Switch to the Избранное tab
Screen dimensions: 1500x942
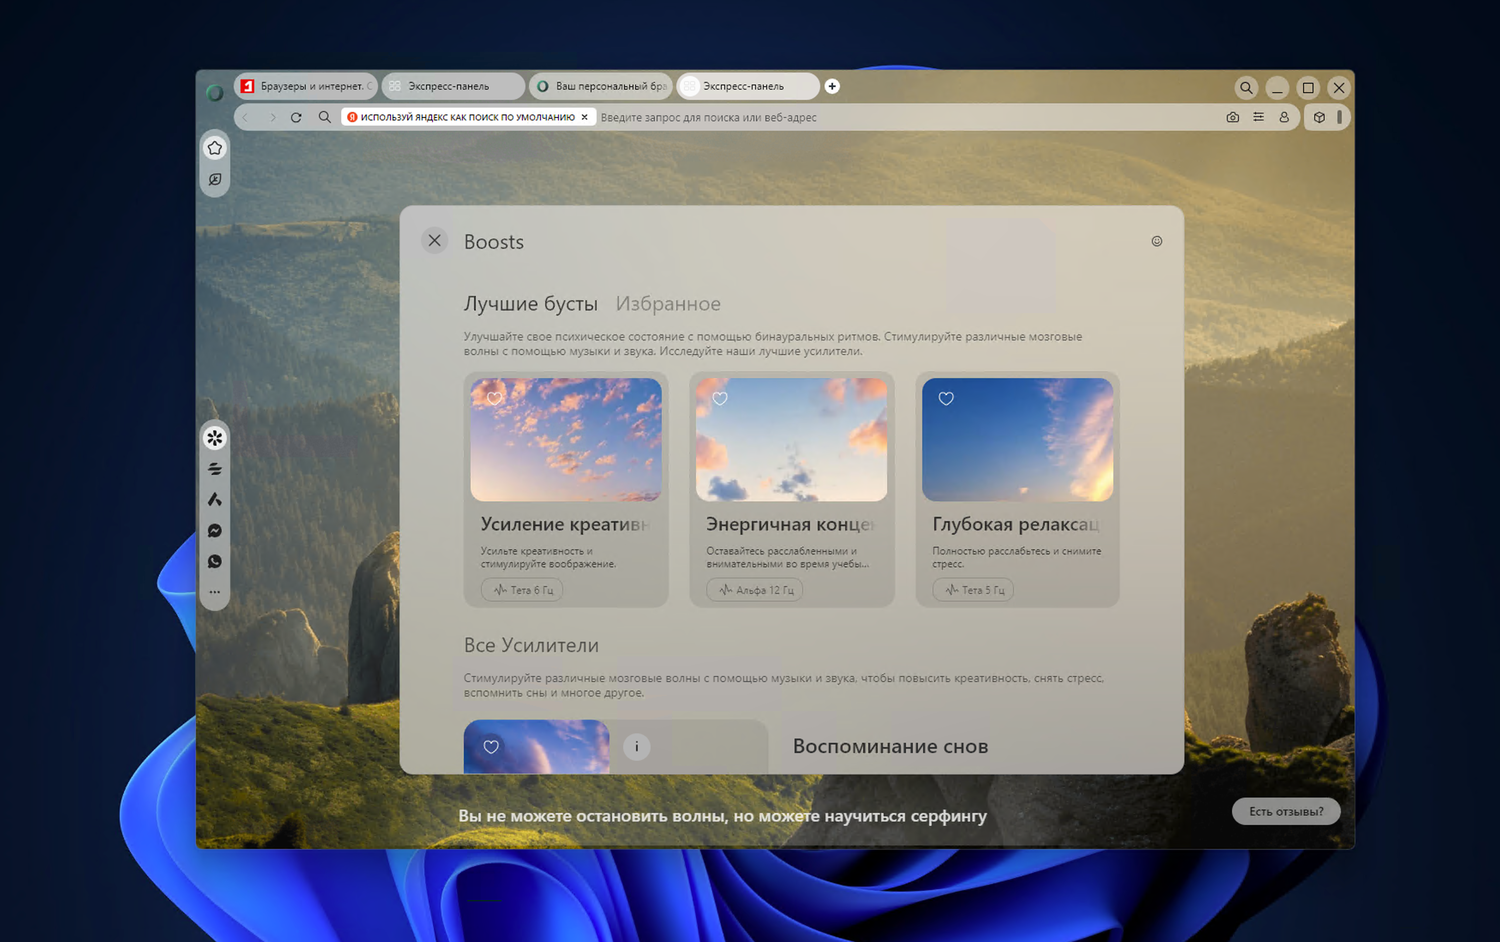click(x=668, y=304)
